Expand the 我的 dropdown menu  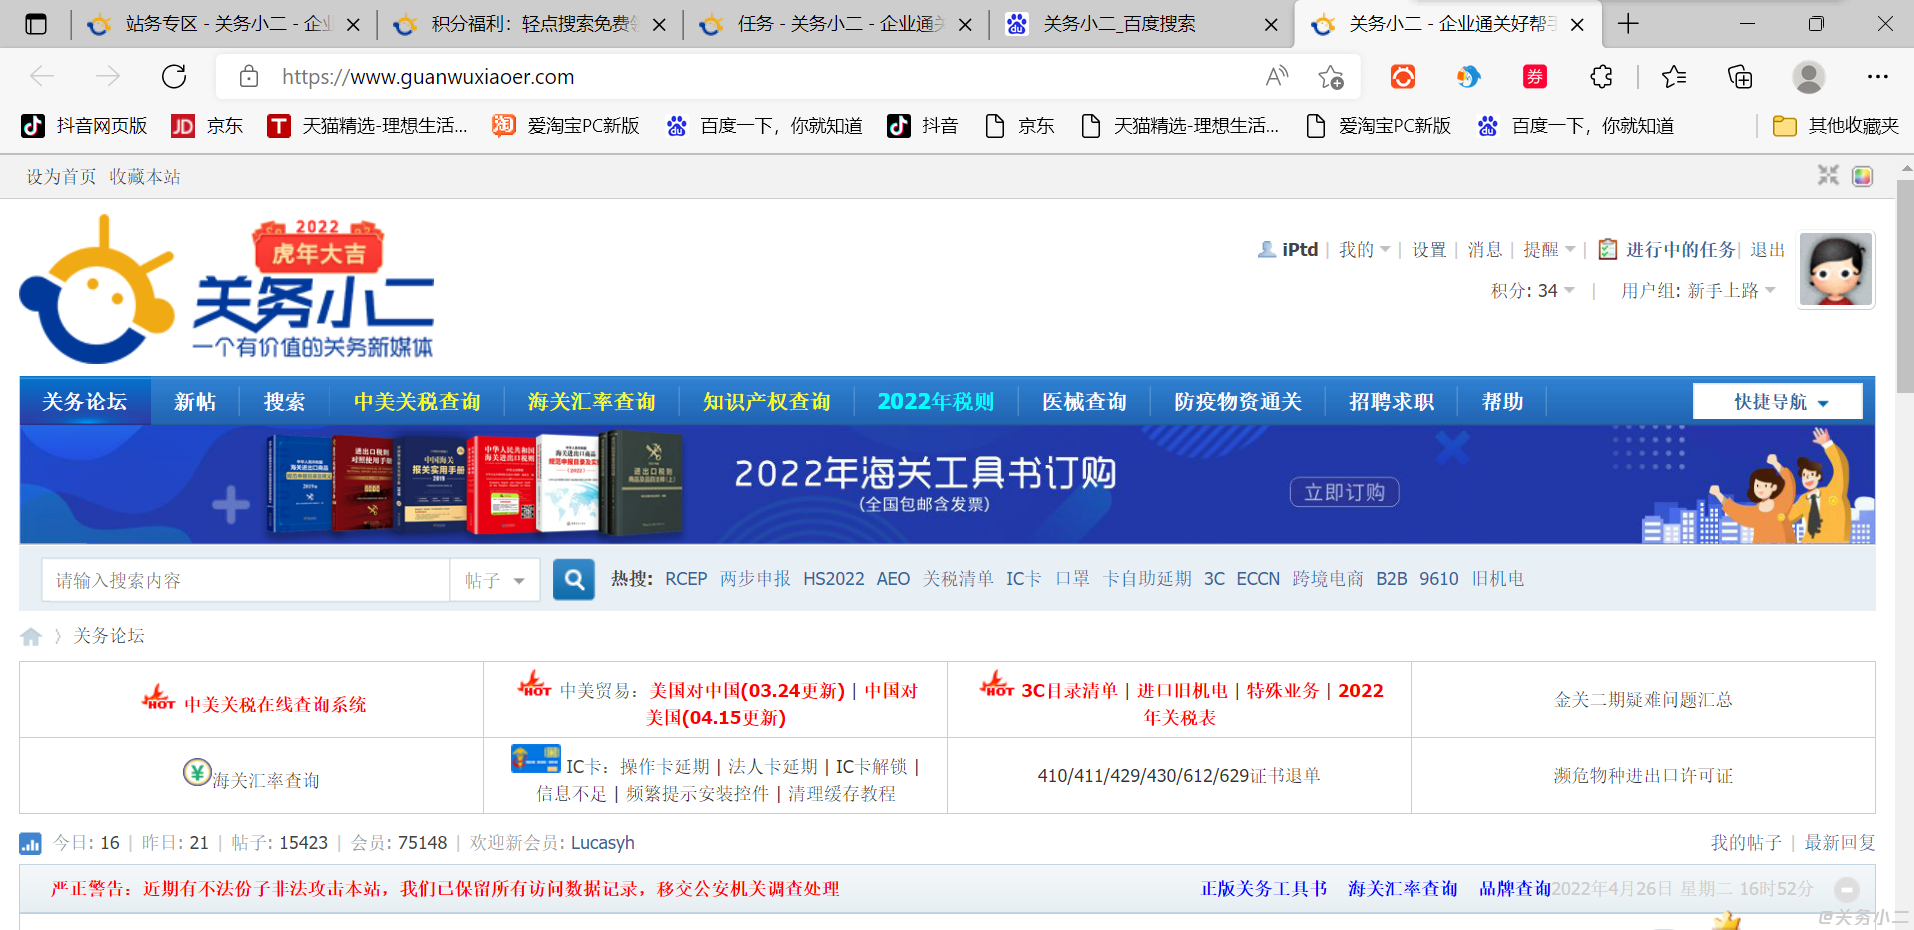pos(1364,250)
